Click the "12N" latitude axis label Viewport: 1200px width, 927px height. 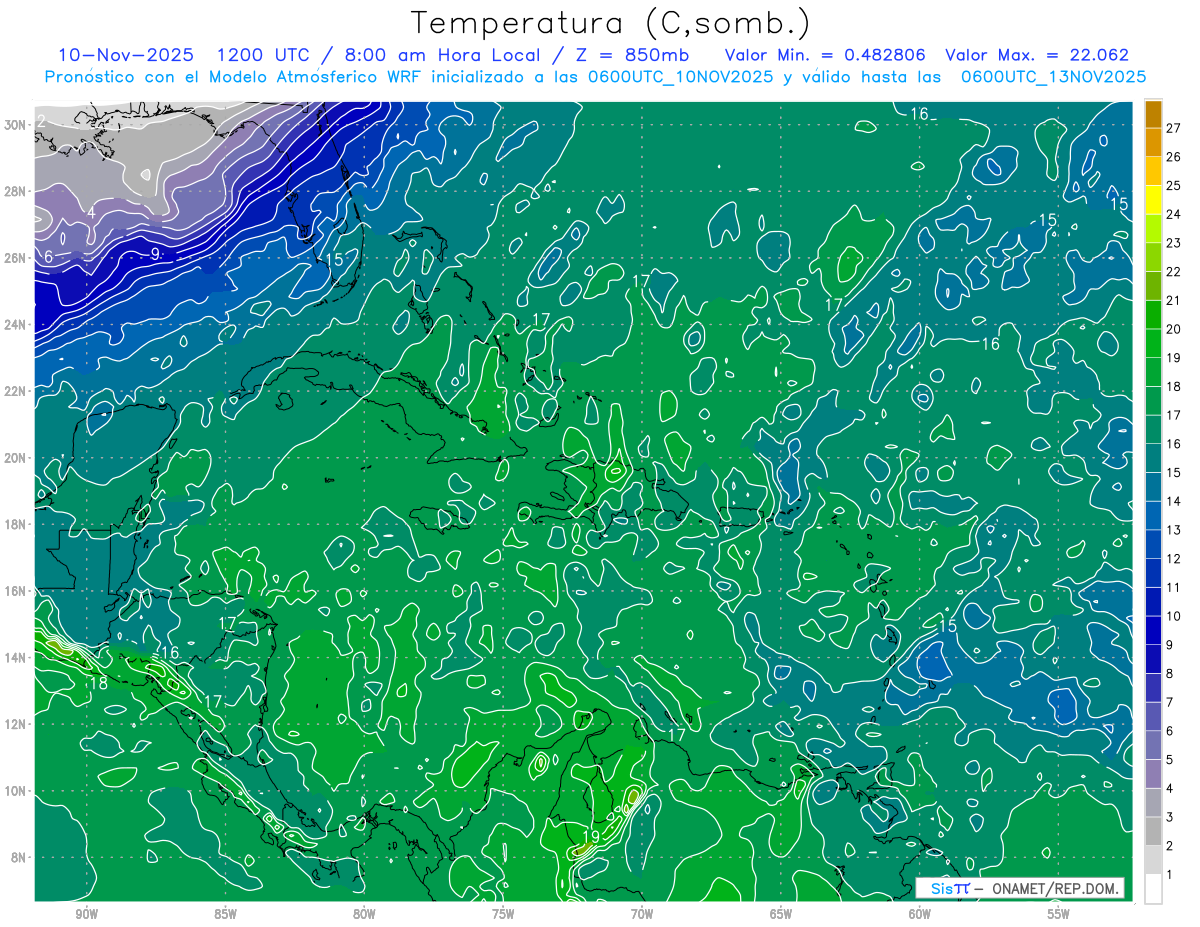coord(15,724)
